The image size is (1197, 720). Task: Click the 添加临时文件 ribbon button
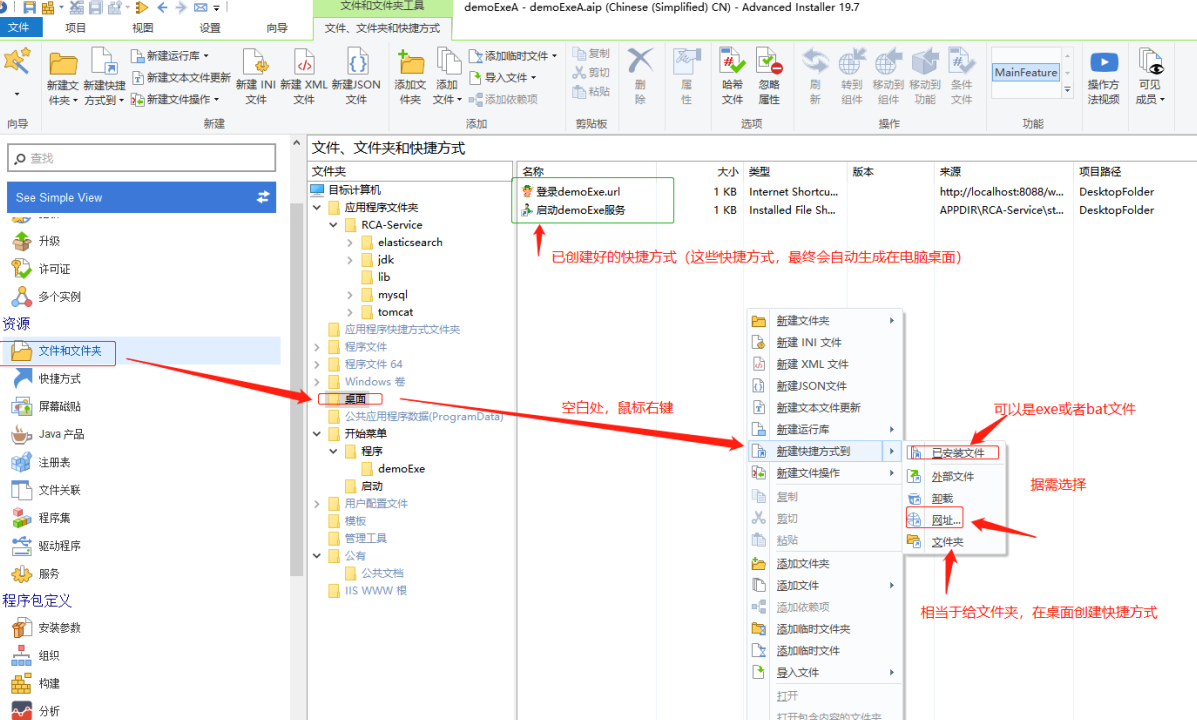(x=513, y=56)
